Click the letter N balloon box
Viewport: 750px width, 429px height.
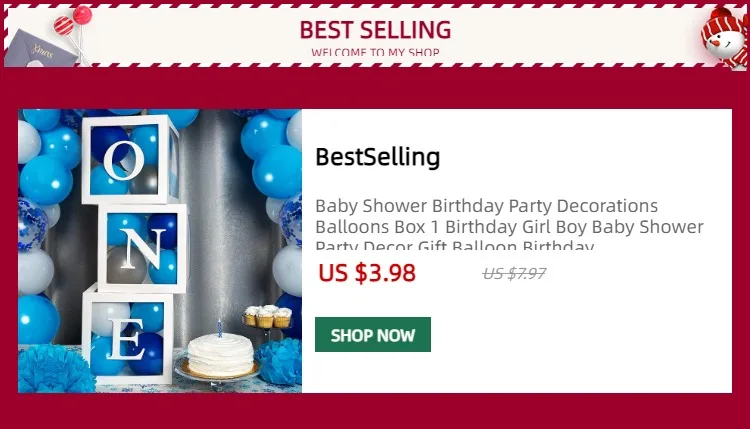(142, 248)
